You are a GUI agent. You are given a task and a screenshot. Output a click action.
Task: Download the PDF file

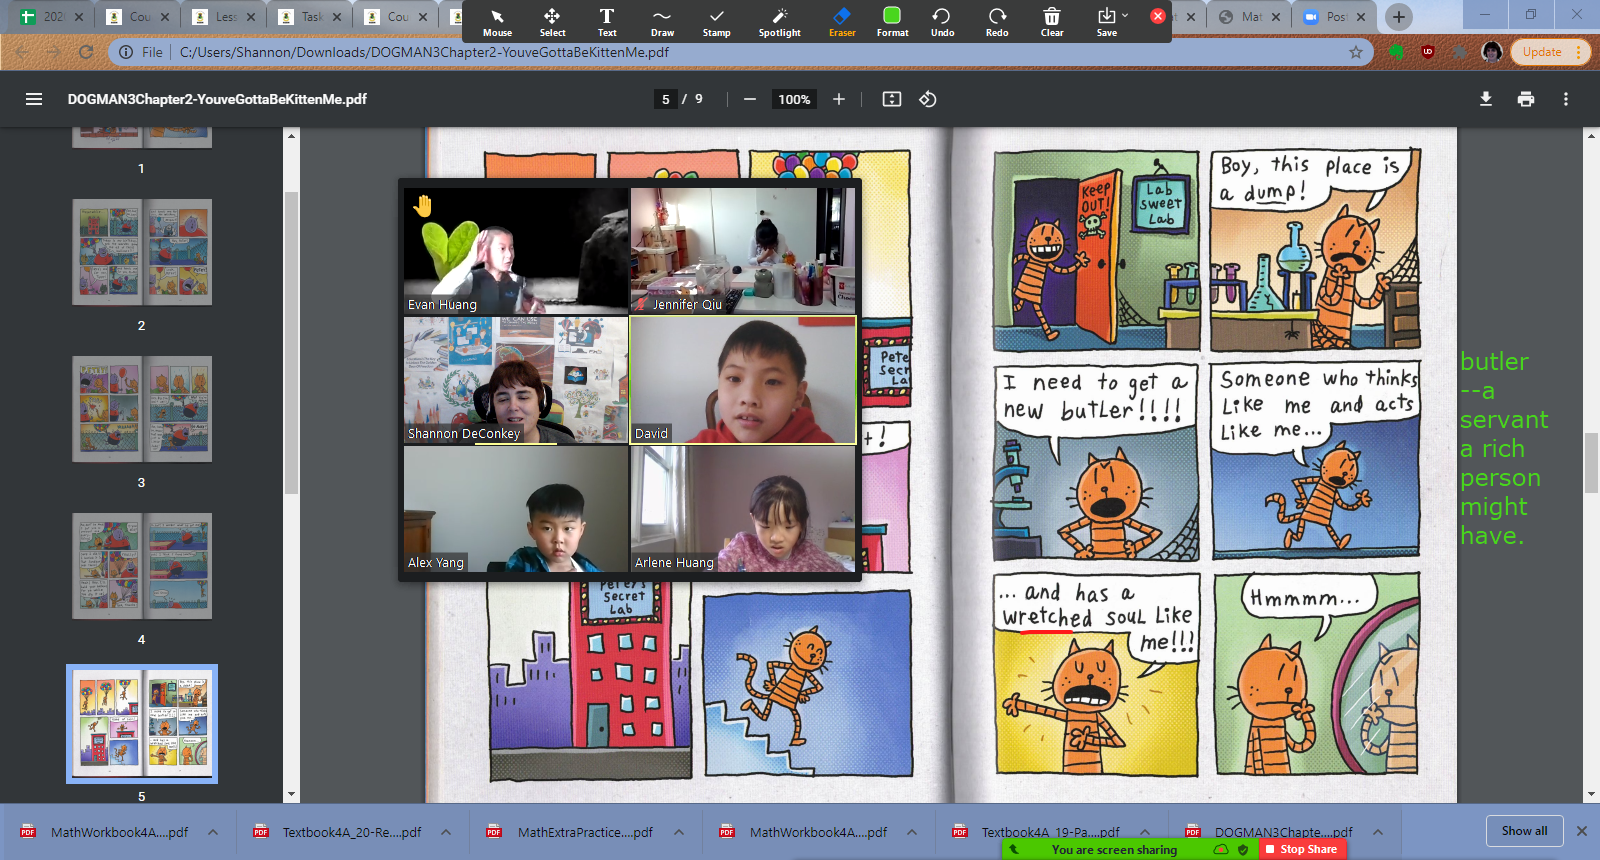tap(1486, 99)
